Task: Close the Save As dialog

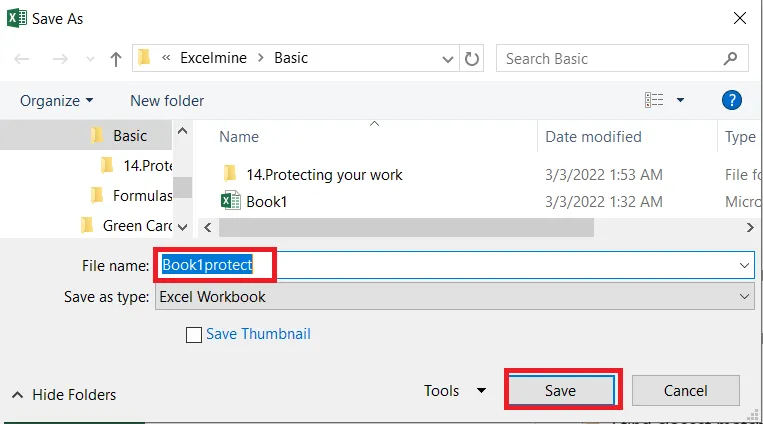Action: tap(740, 18)
